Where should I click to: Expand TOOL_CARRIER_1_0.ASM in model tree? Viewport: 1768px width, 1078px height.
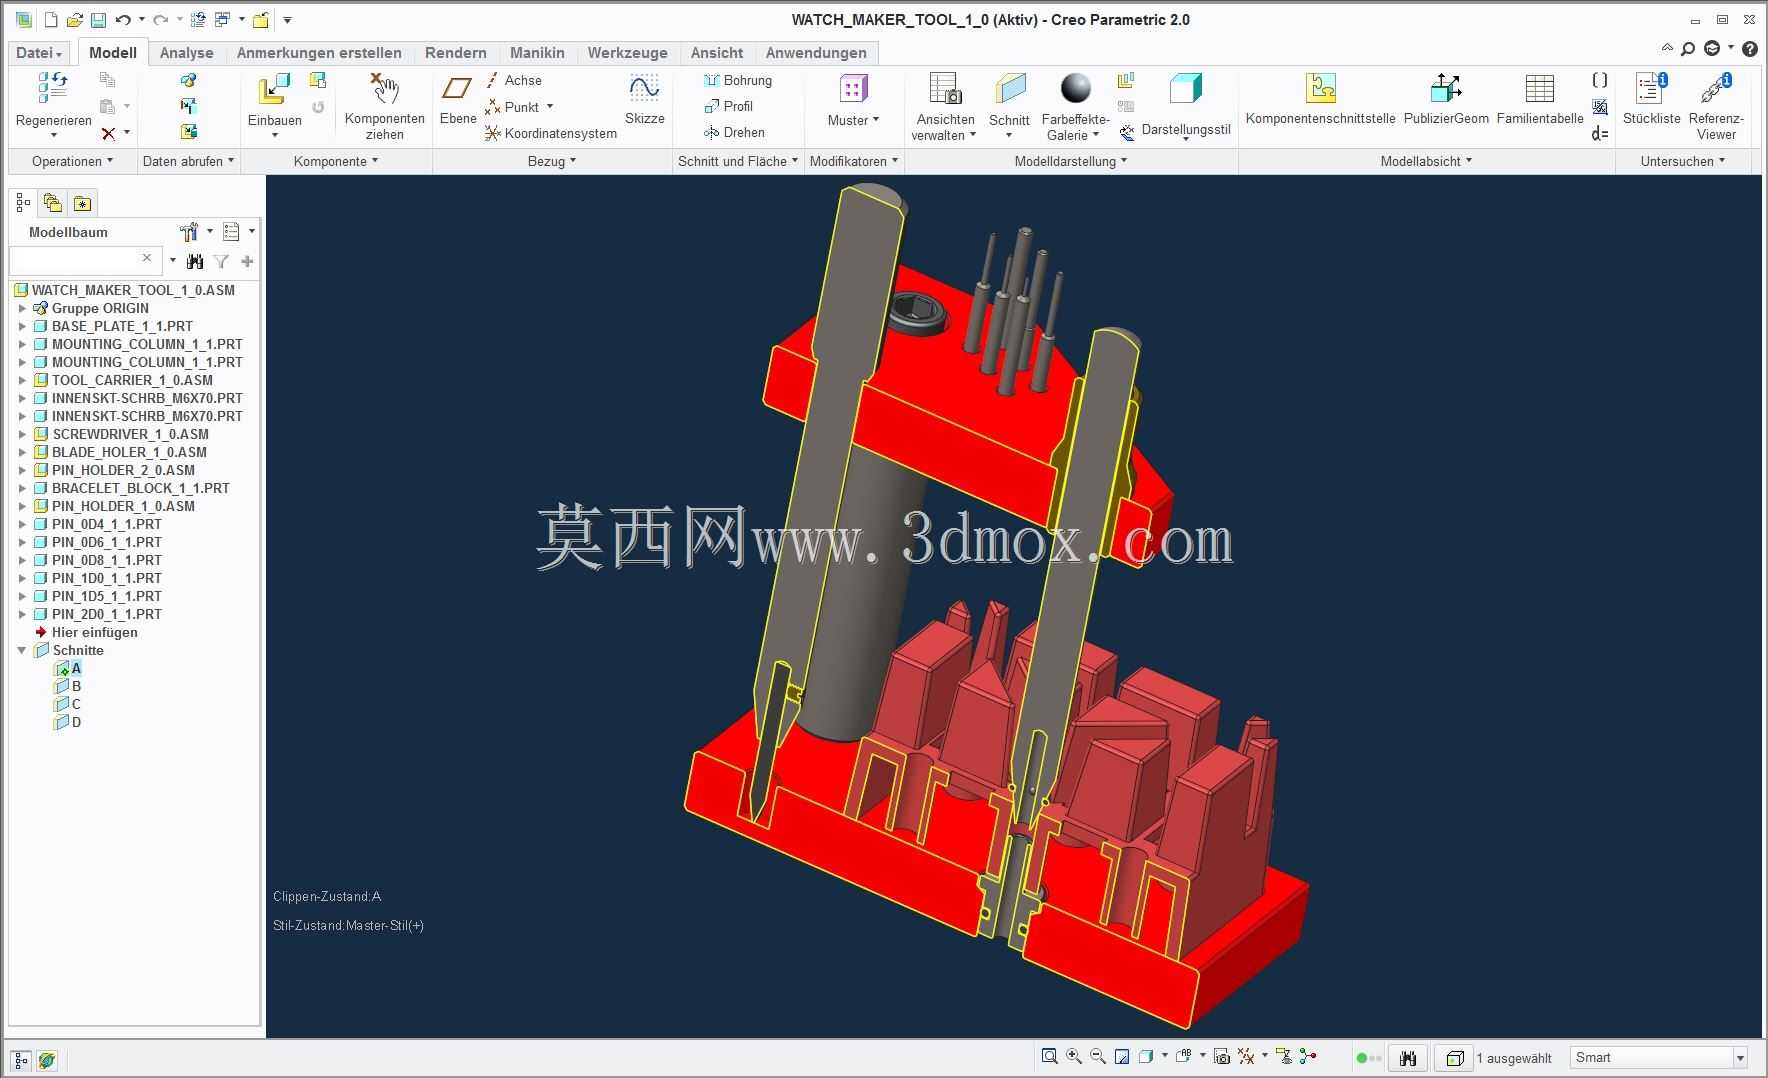(x=22, y=380)
